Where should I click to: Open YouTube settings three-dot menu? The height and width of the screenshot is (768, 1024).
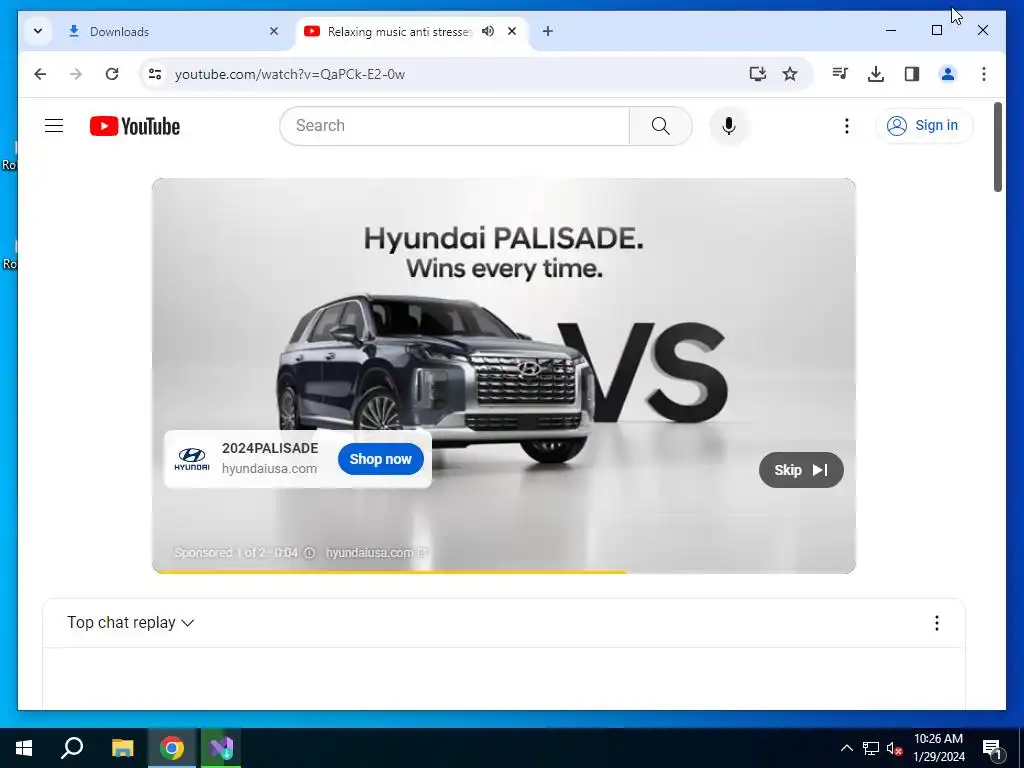(x=846, y=125)
